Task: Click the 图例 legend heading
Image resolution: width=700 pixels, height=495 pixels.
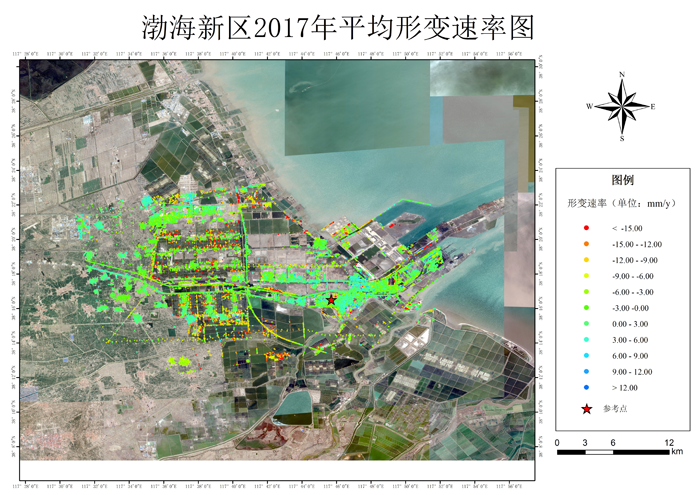Action: click(622, 182)
